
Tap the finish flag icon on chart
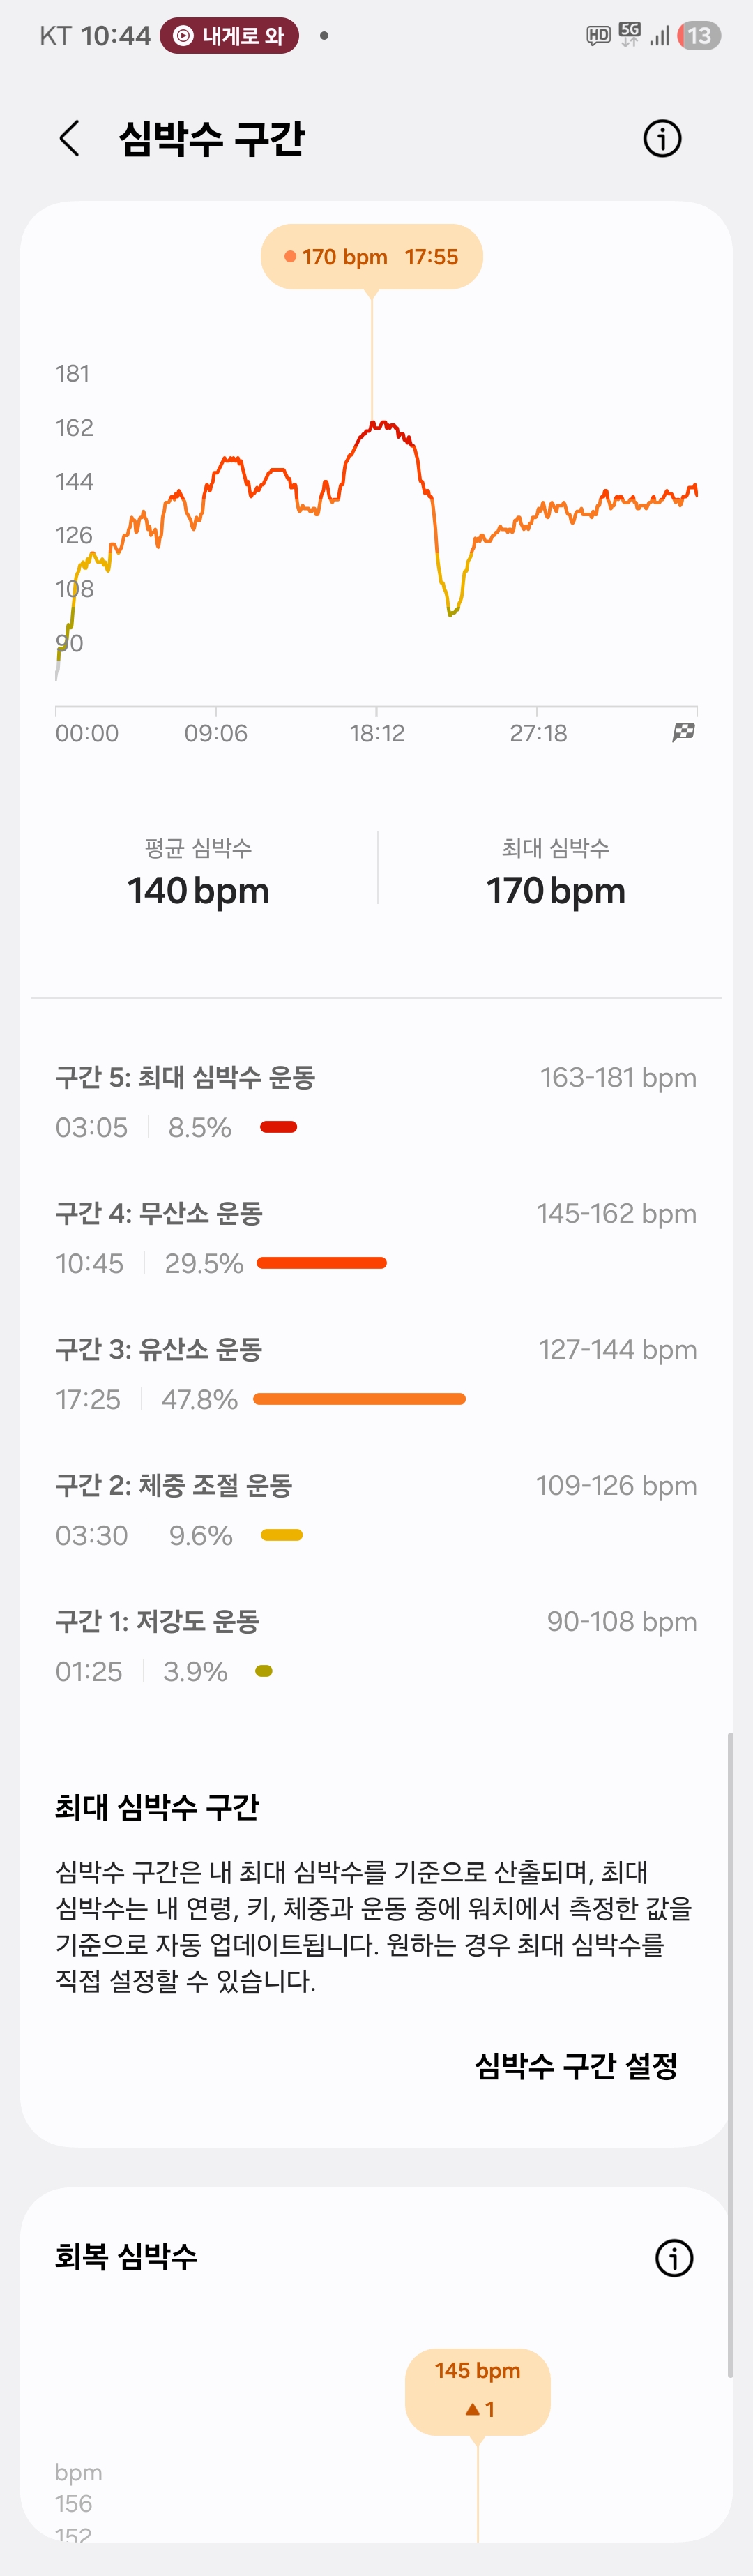[x=683, y=732]
